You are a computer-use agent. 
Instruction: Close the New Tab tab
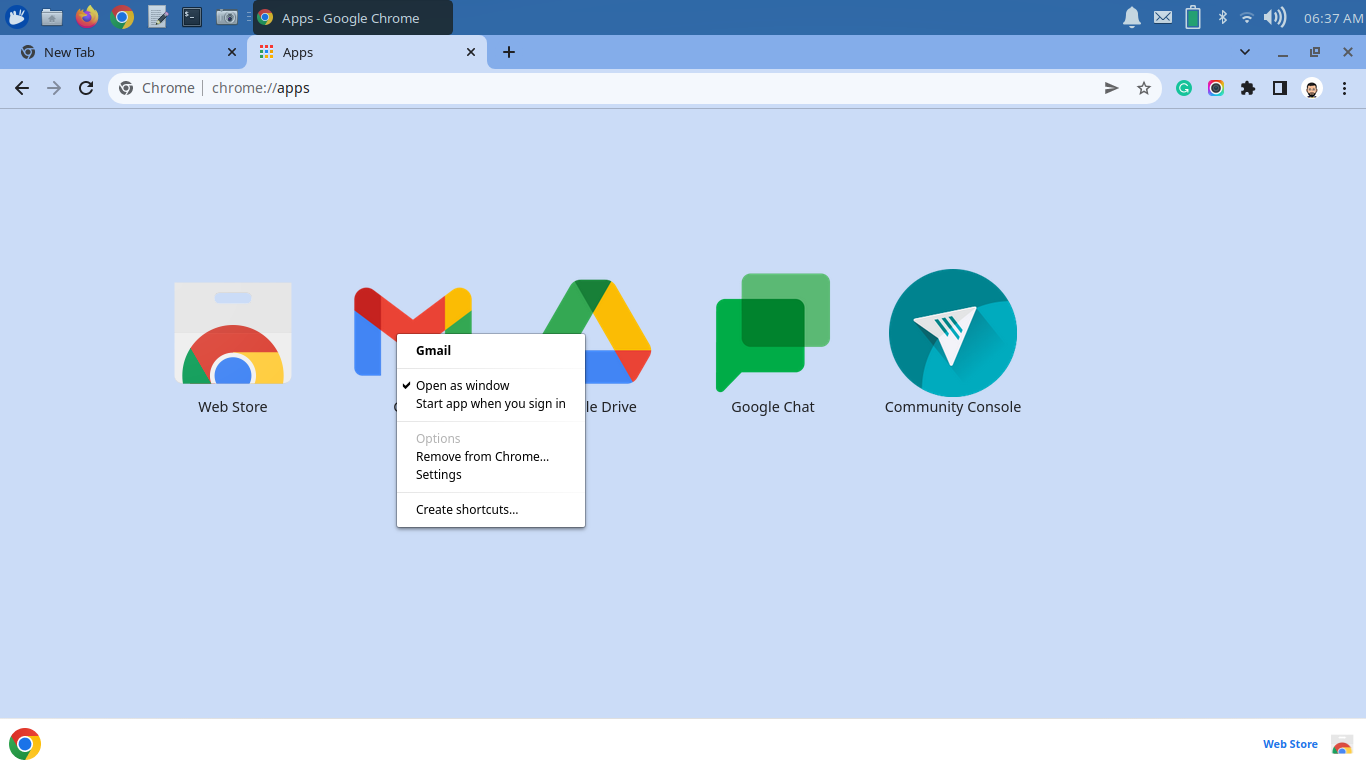232,52
